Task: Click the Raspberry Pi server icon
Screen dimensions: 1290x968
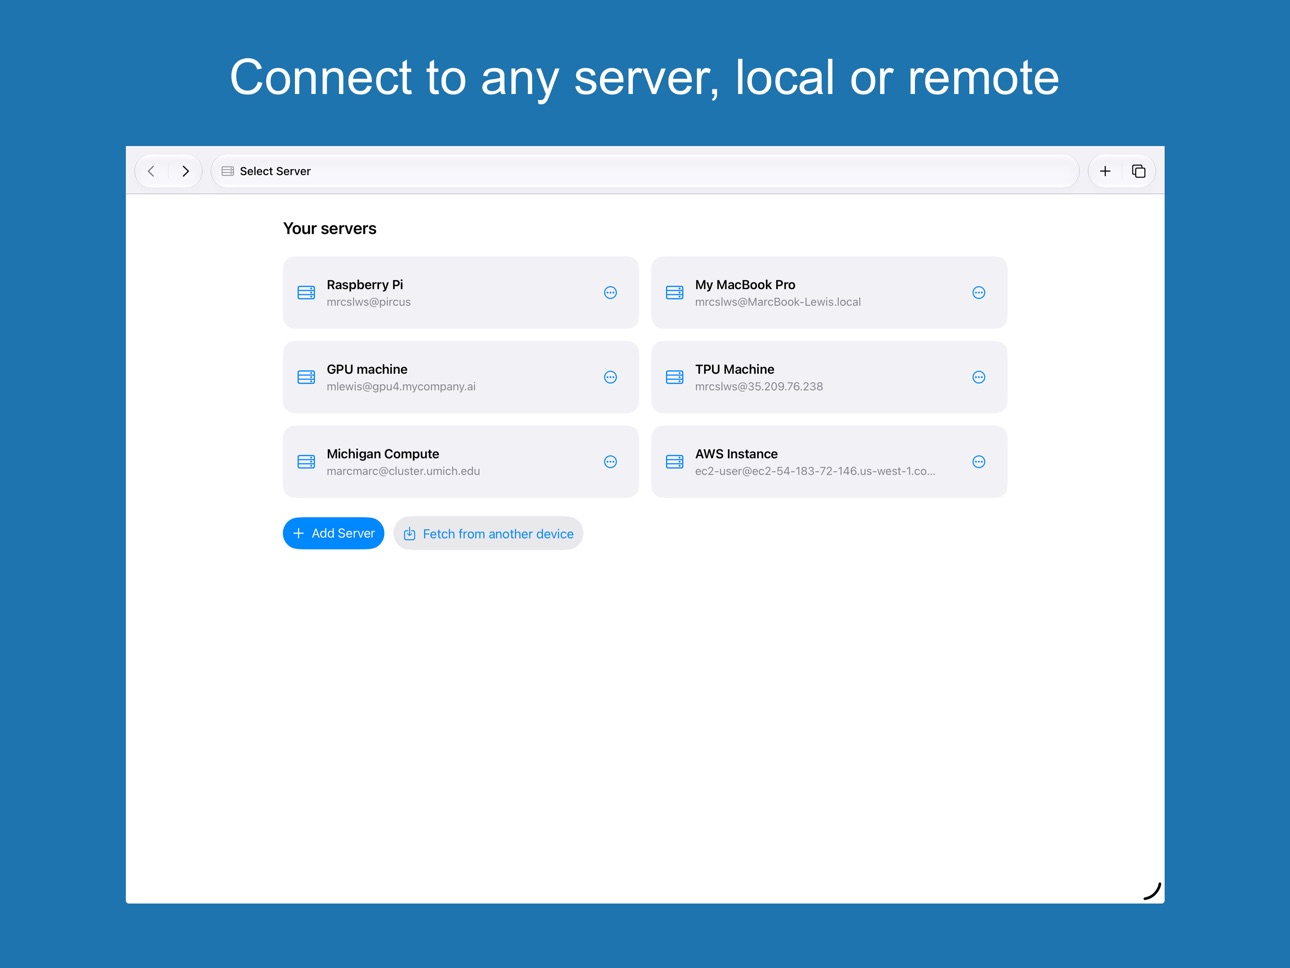Action: [x=306, y=293]
